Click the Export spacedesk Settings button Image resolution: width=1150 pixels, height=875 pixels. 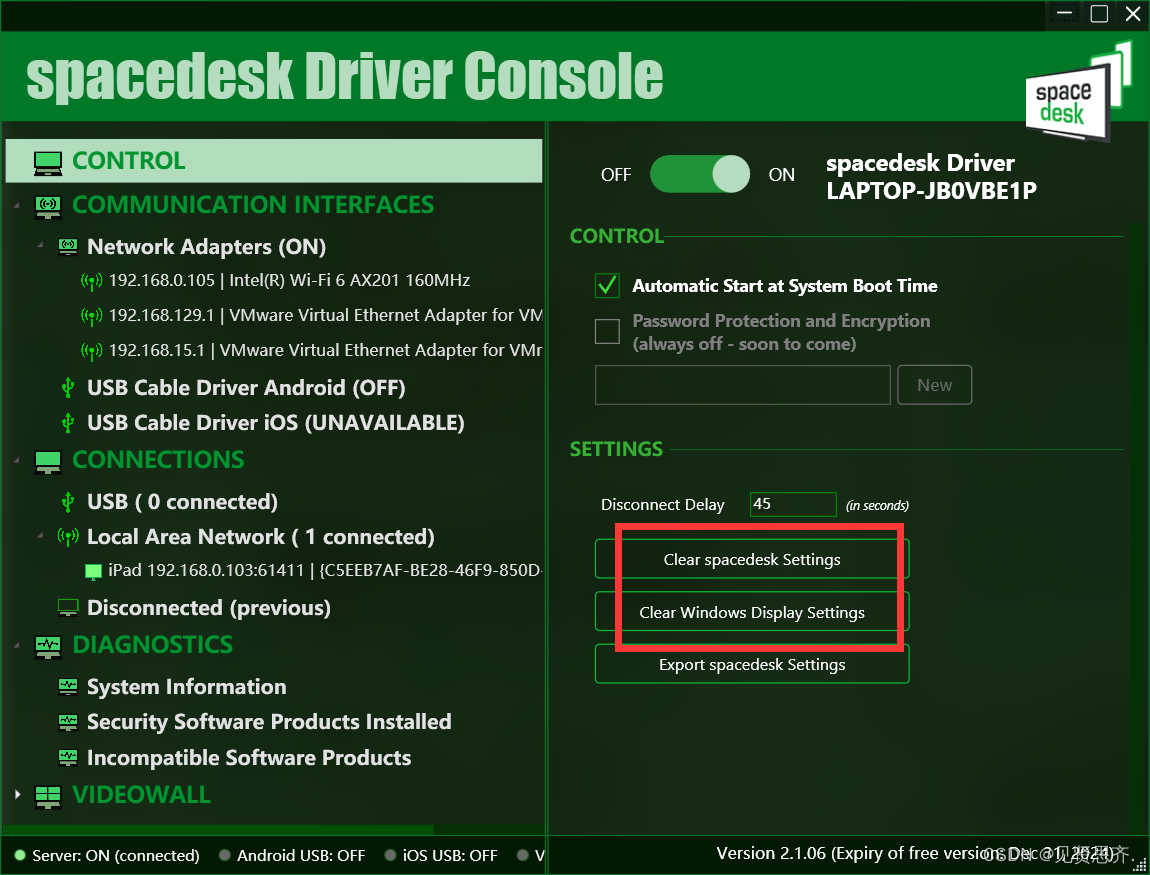pyautogui.click(x=752, y=665)
